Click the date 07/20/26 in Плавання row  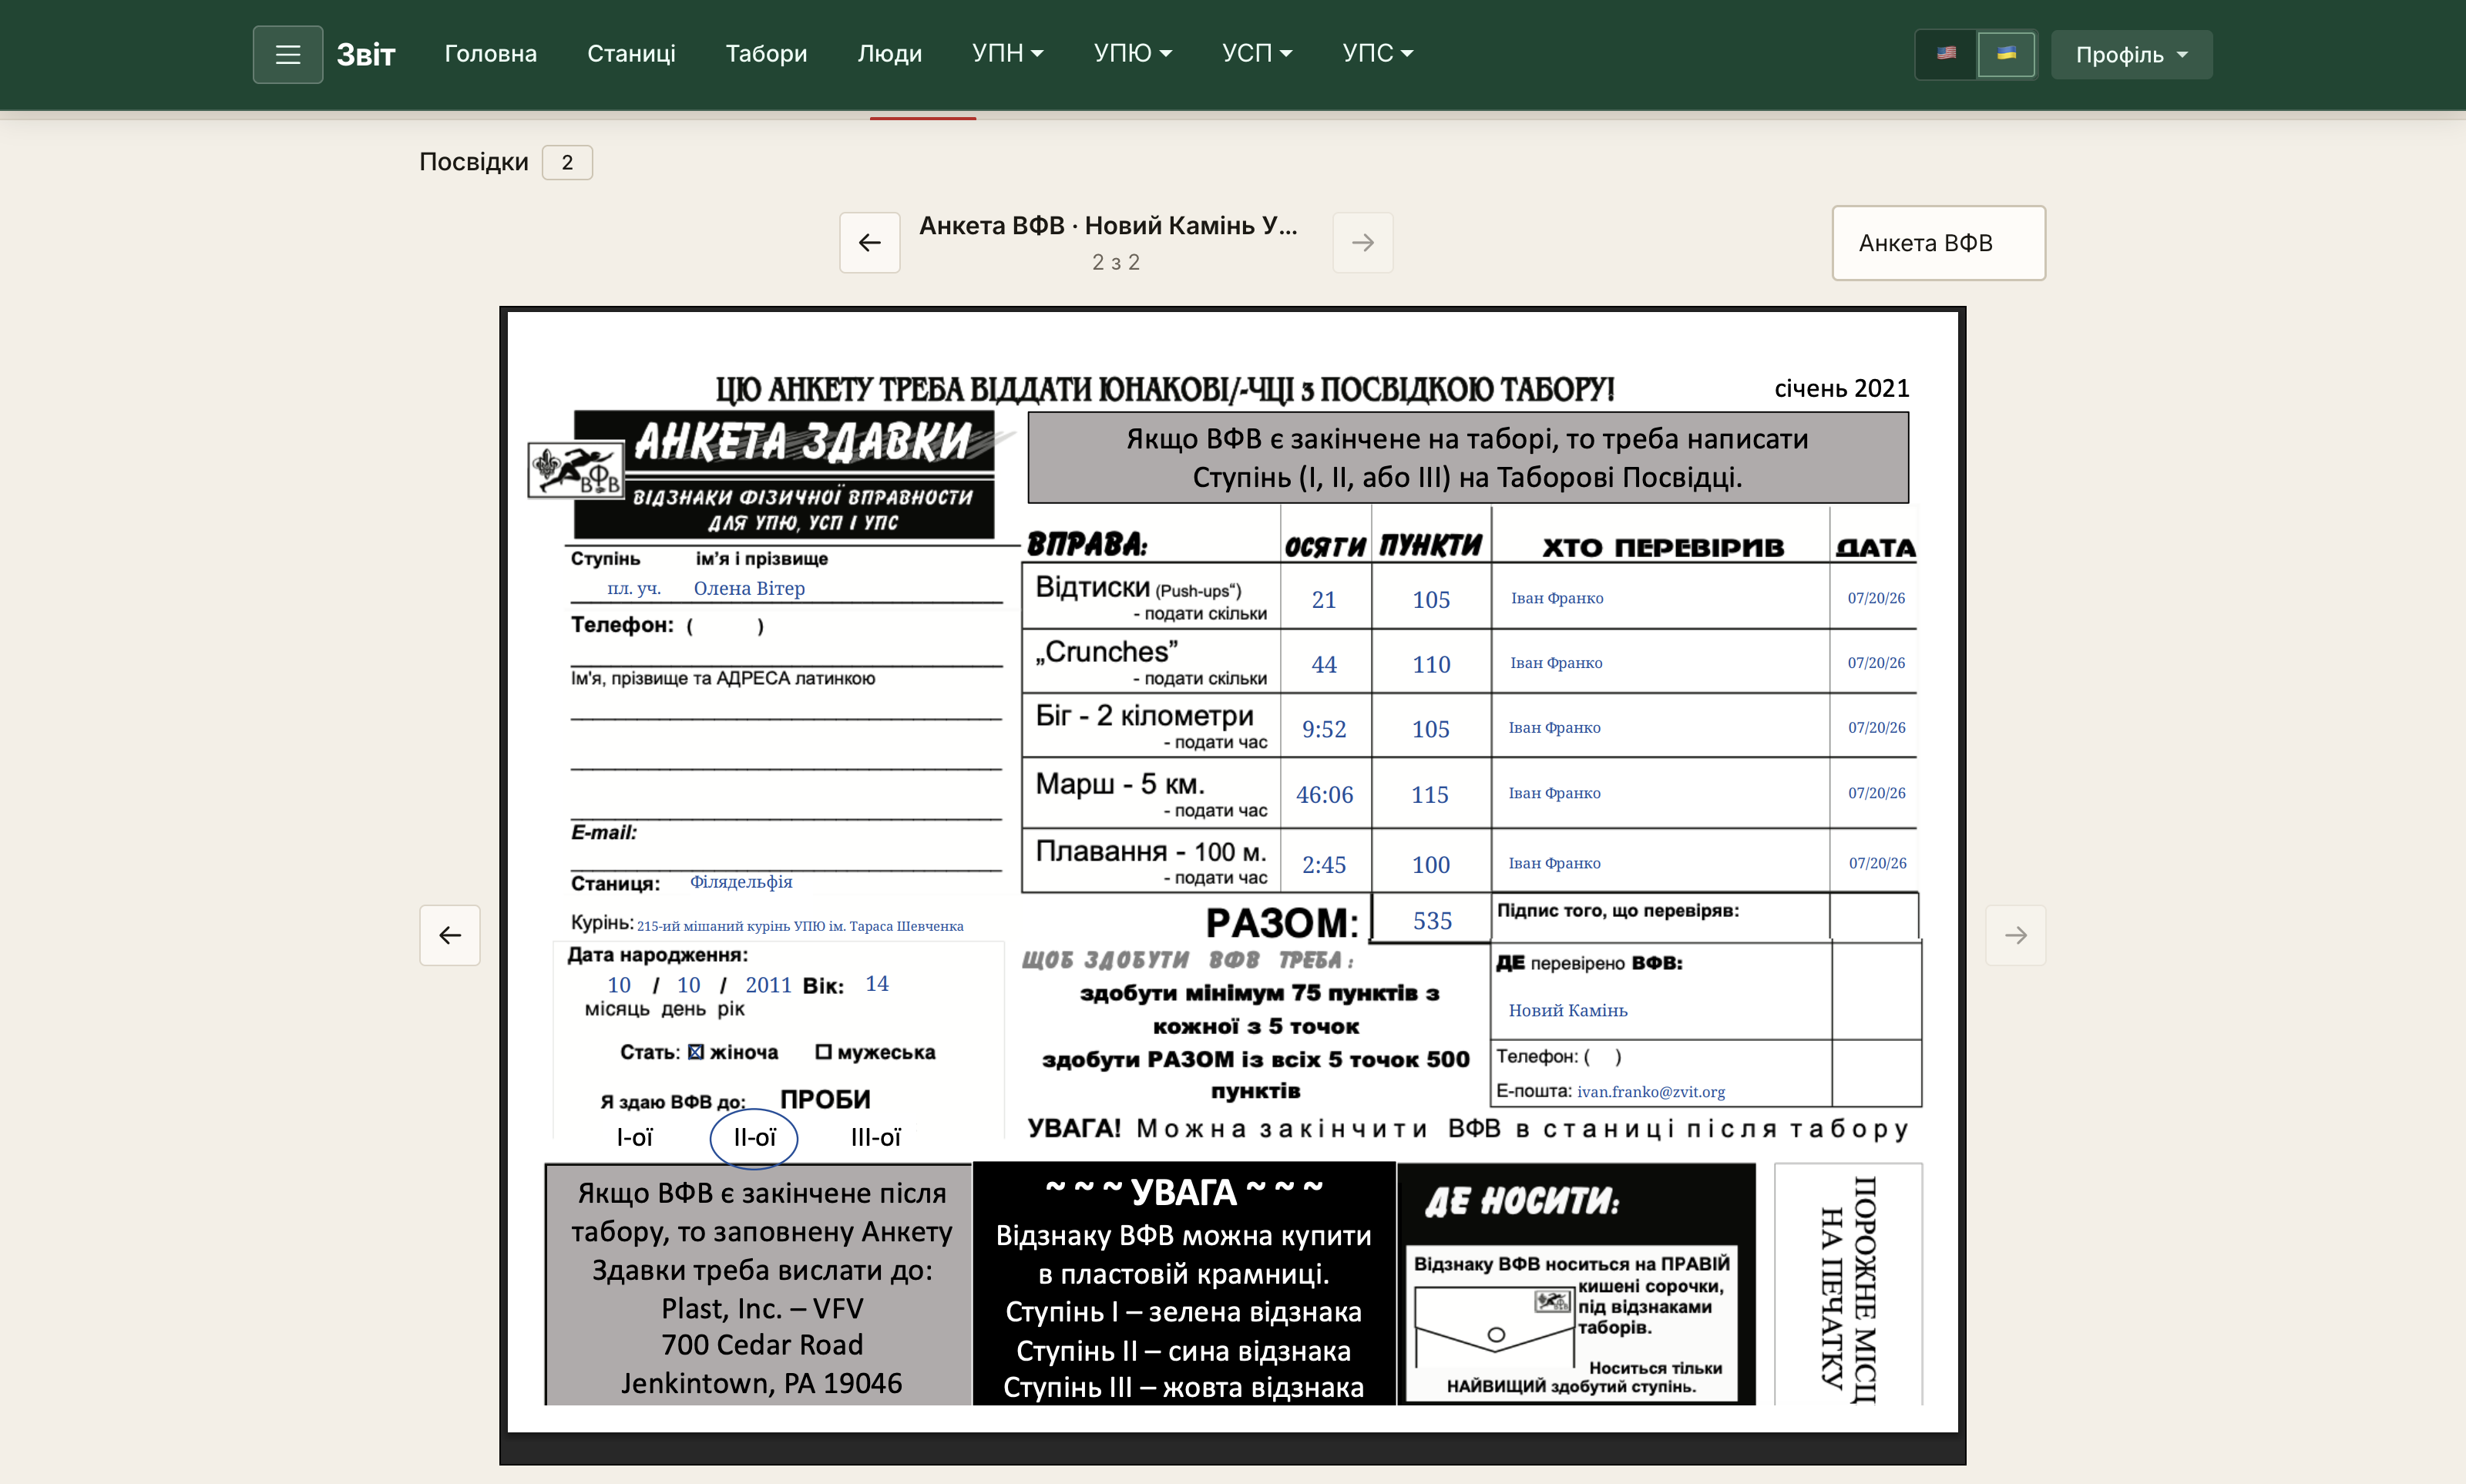coord(1877,863)
